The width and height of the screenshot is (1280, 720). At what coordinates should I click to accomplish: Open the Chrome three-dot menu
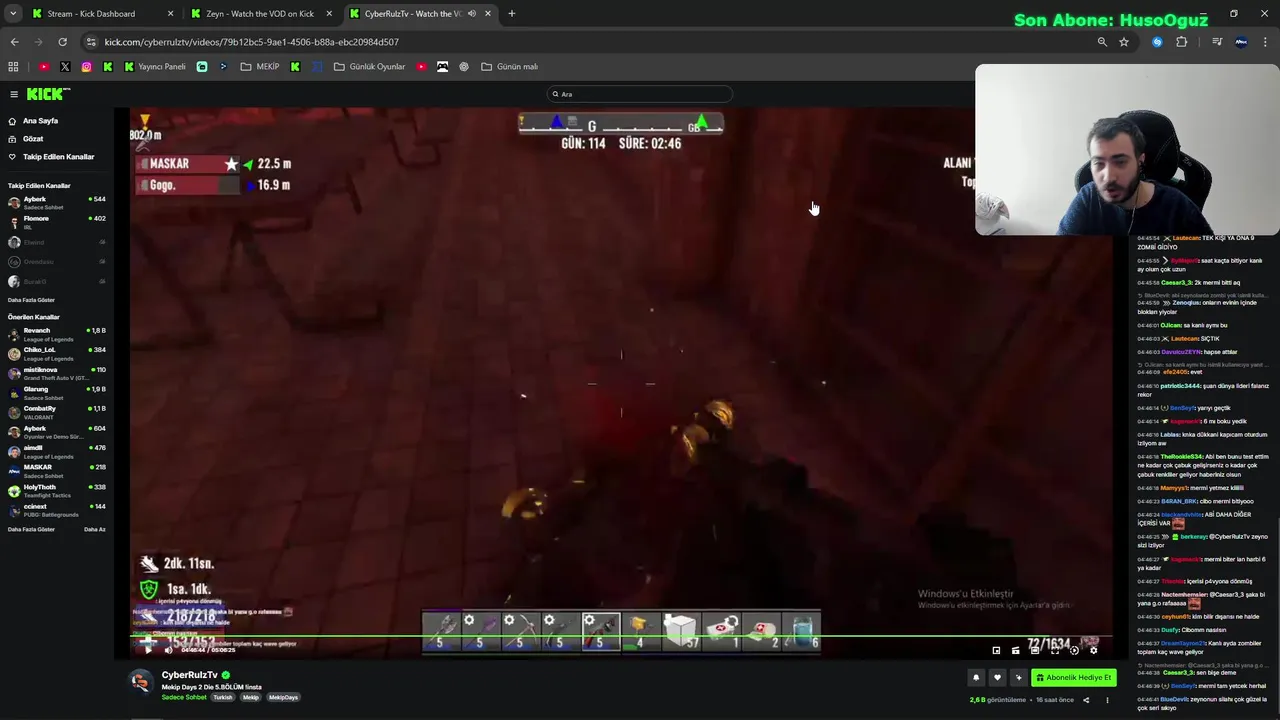click(x=1266, y=42)
